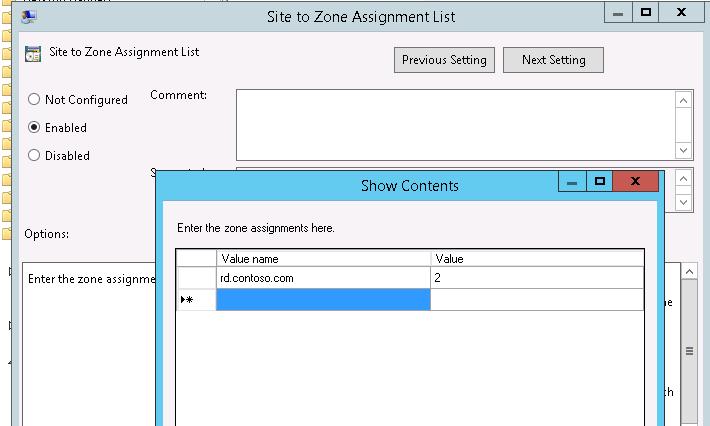
Task: Select the rd.contoso.com row header
Action: [x=196, y=278]
